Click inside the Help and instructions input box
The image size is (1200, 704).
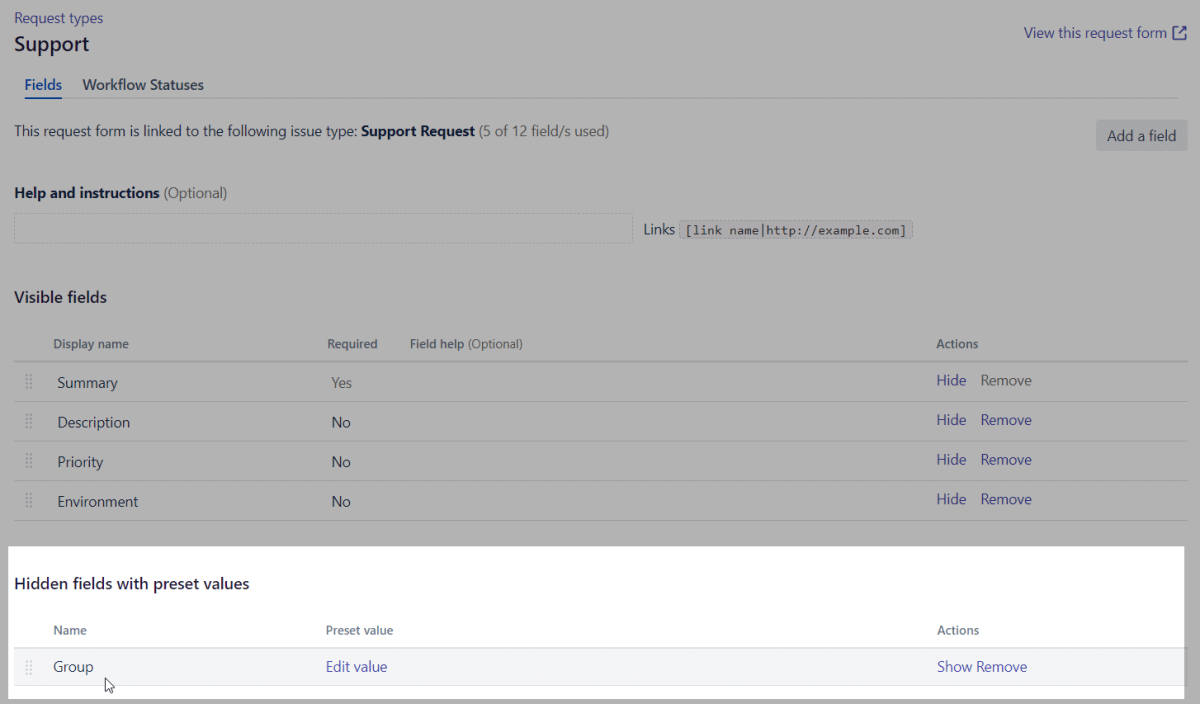click(x=322, y=228)
